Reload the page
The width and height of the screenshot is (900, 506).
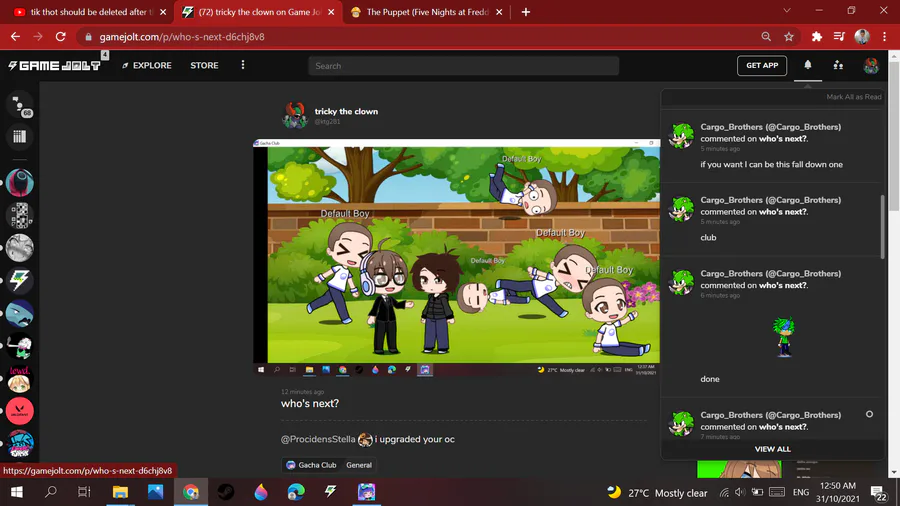tap(60, 37)
